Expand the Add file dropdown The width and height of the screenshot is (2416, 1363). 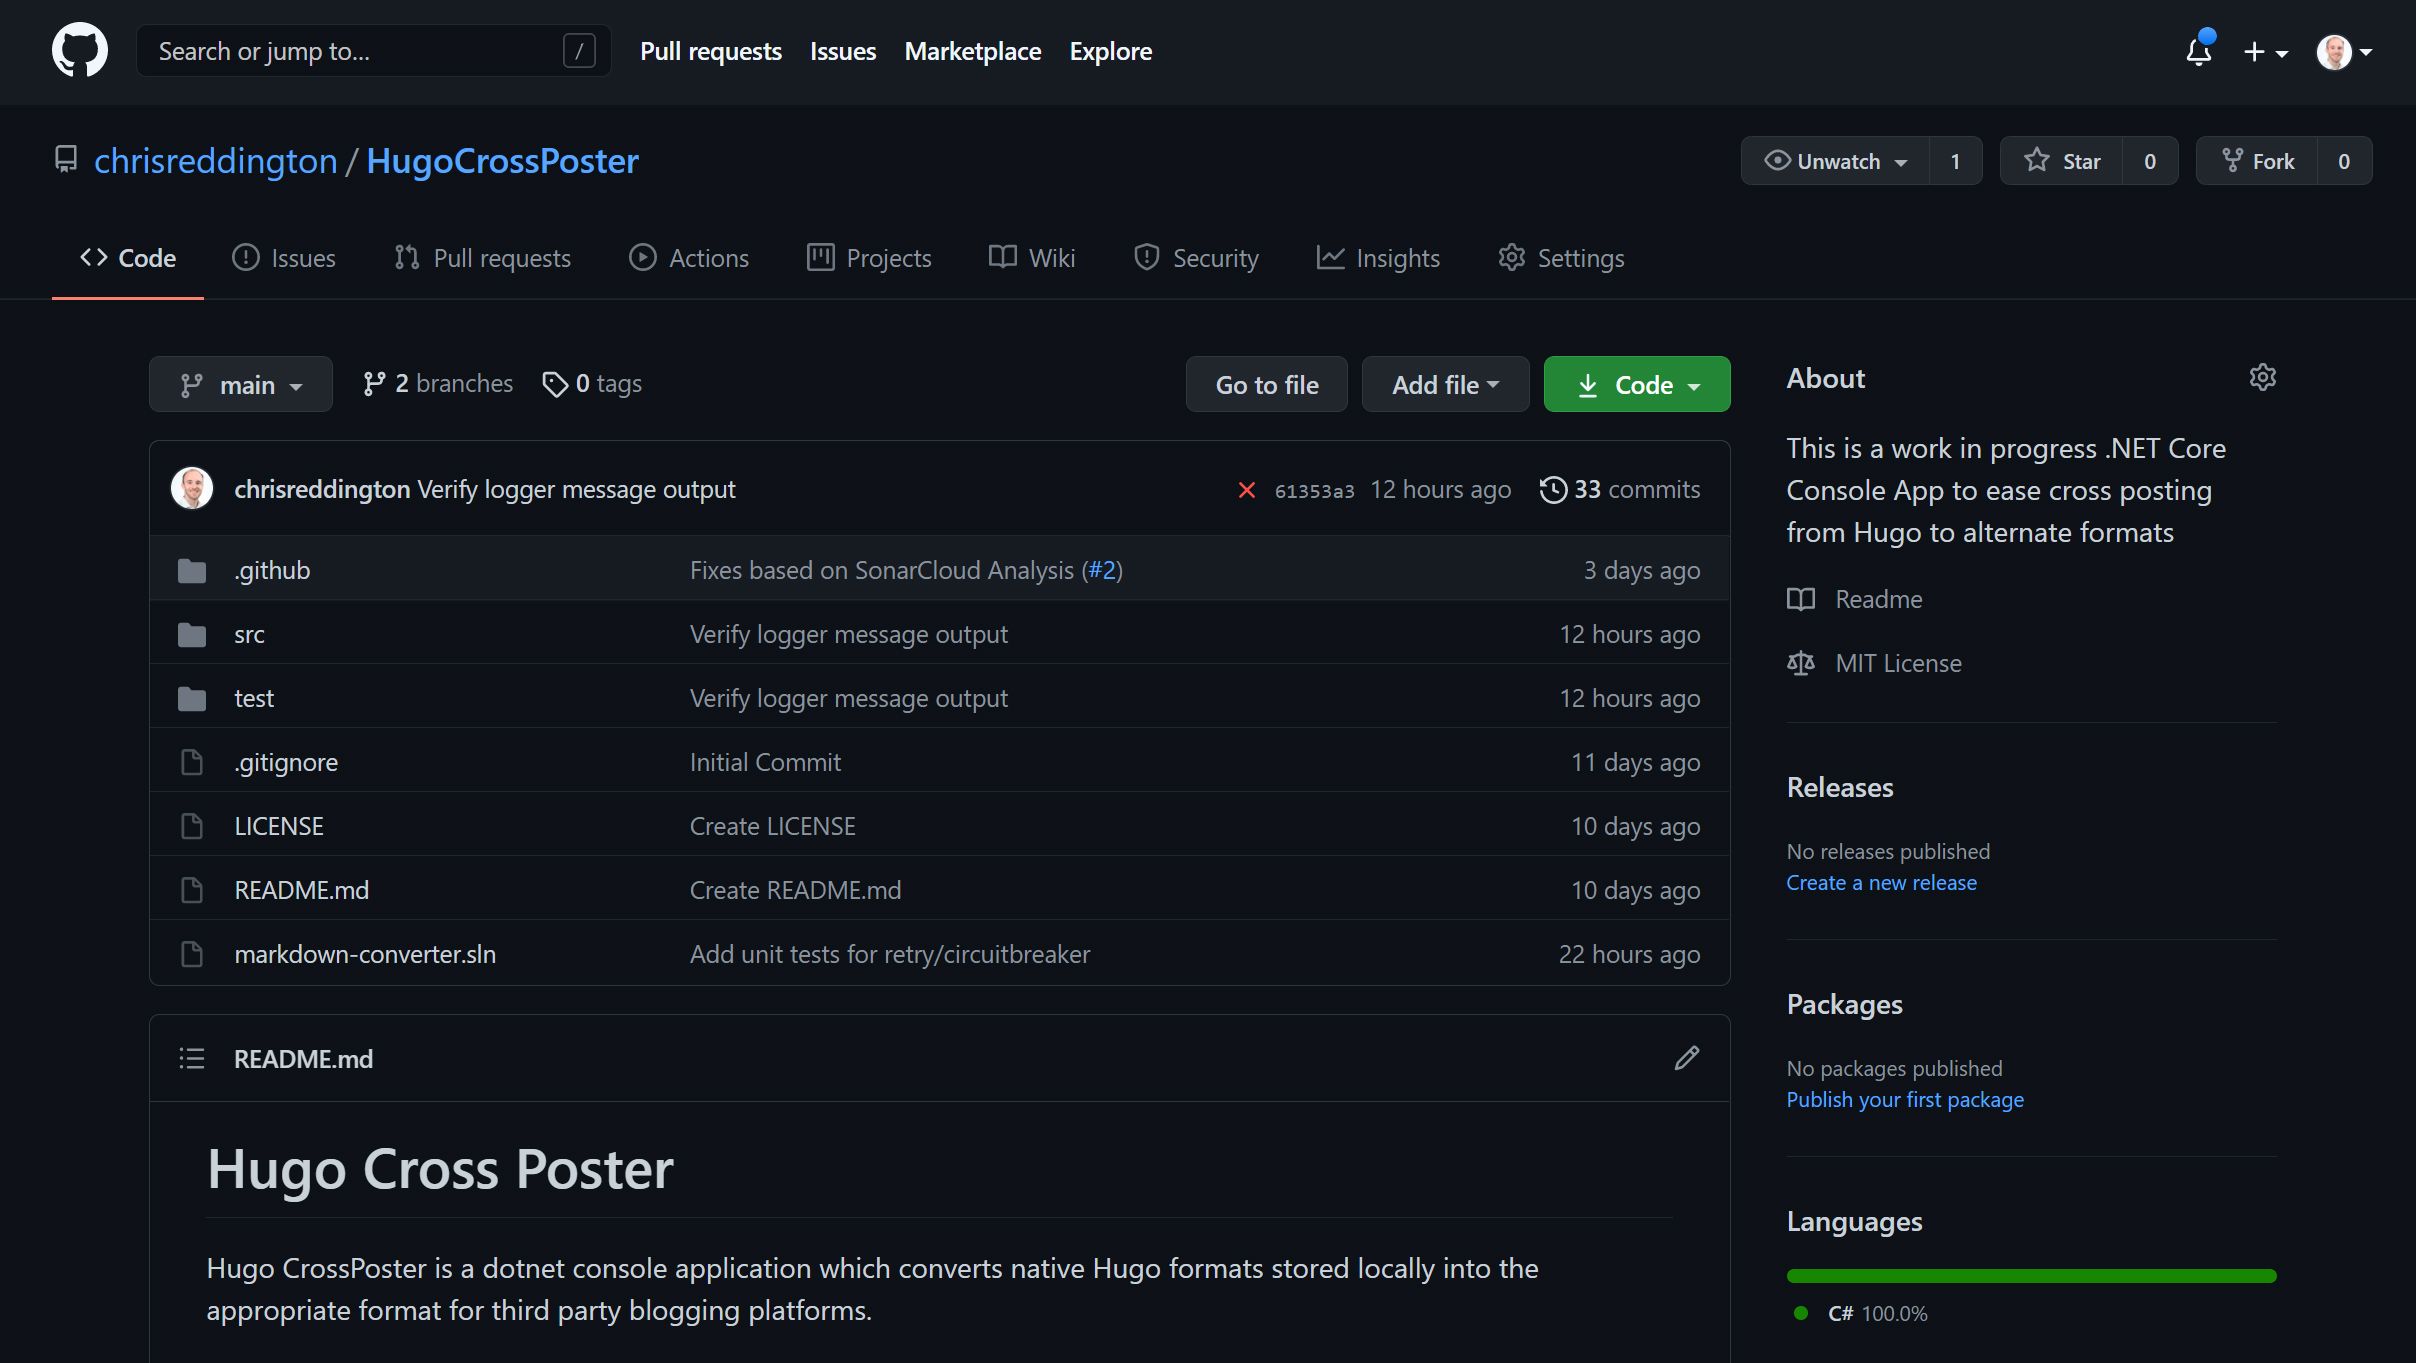[1445, 383]
